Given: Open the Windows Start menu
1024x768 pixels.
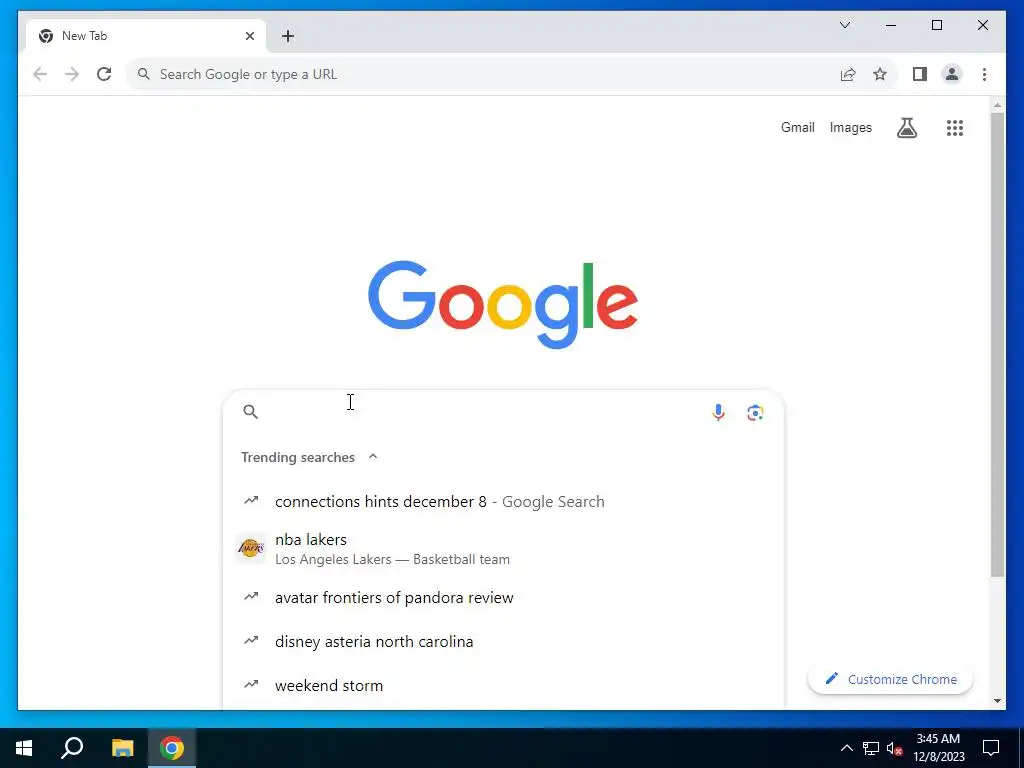Looking at the screenshot, I should 24,748.
